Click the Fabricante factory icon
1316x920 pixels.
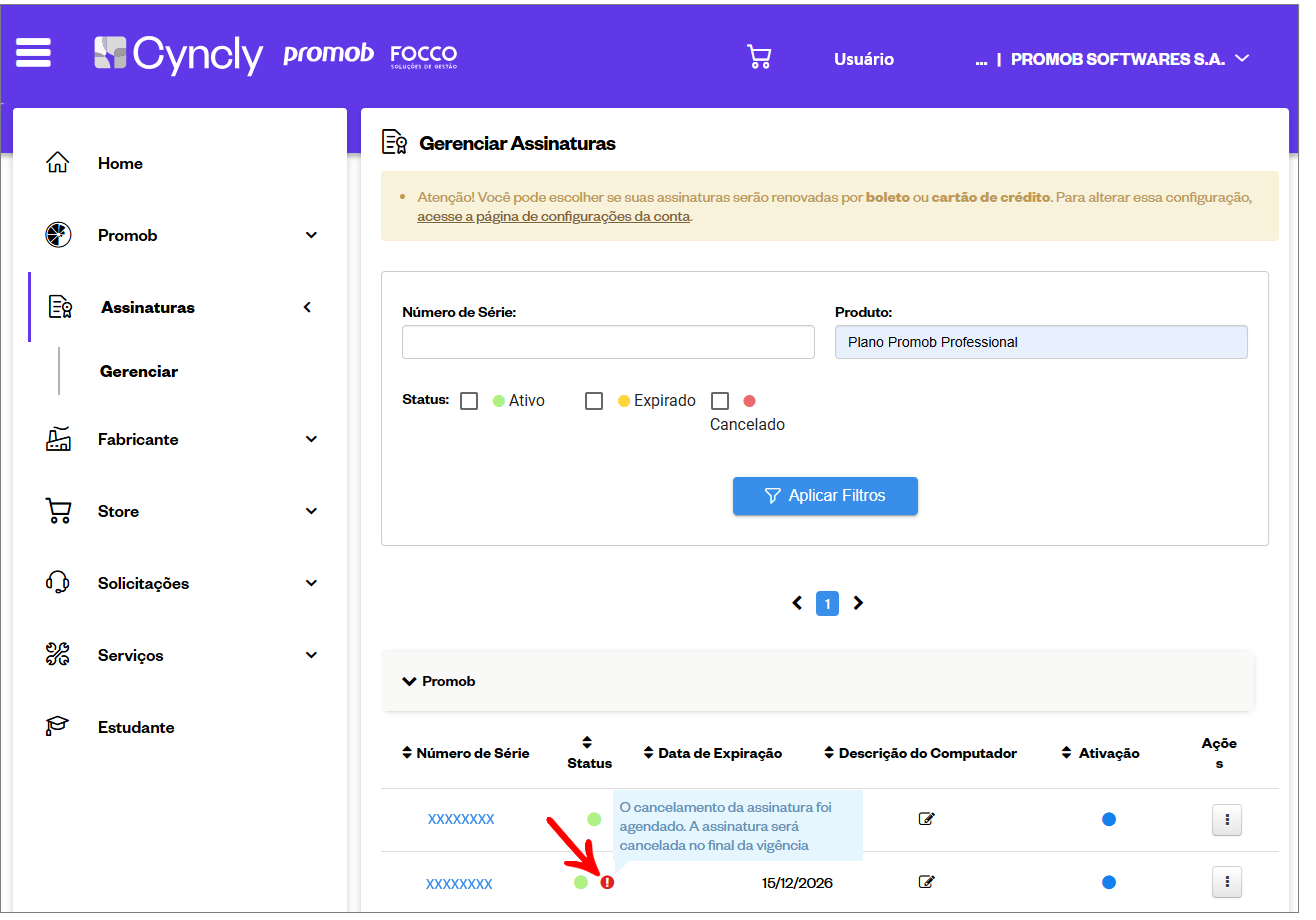coord(58,439)
